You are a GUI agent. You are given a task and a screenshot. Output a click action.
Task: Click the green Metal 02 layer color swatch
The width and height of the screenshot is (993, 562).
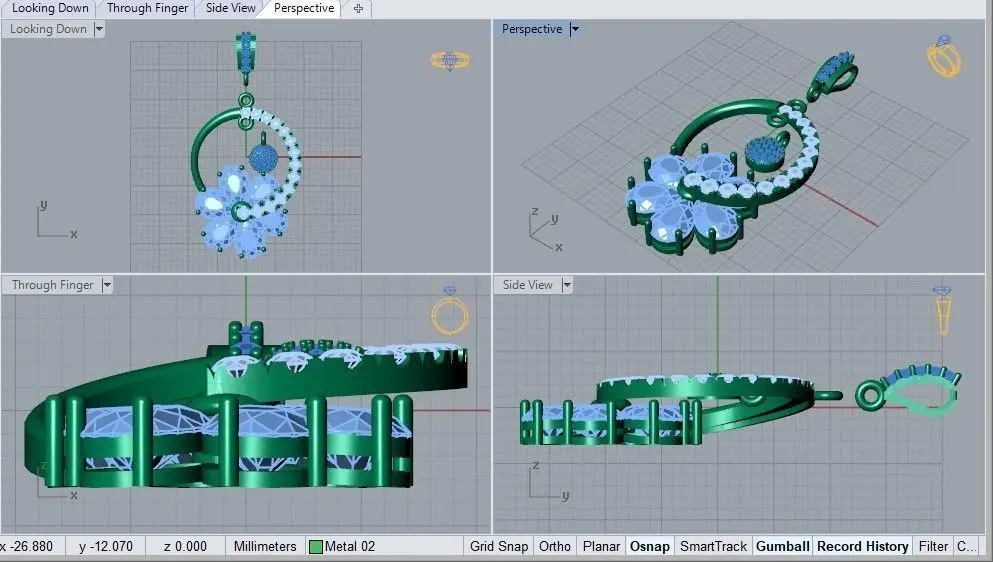coord(315,547)
